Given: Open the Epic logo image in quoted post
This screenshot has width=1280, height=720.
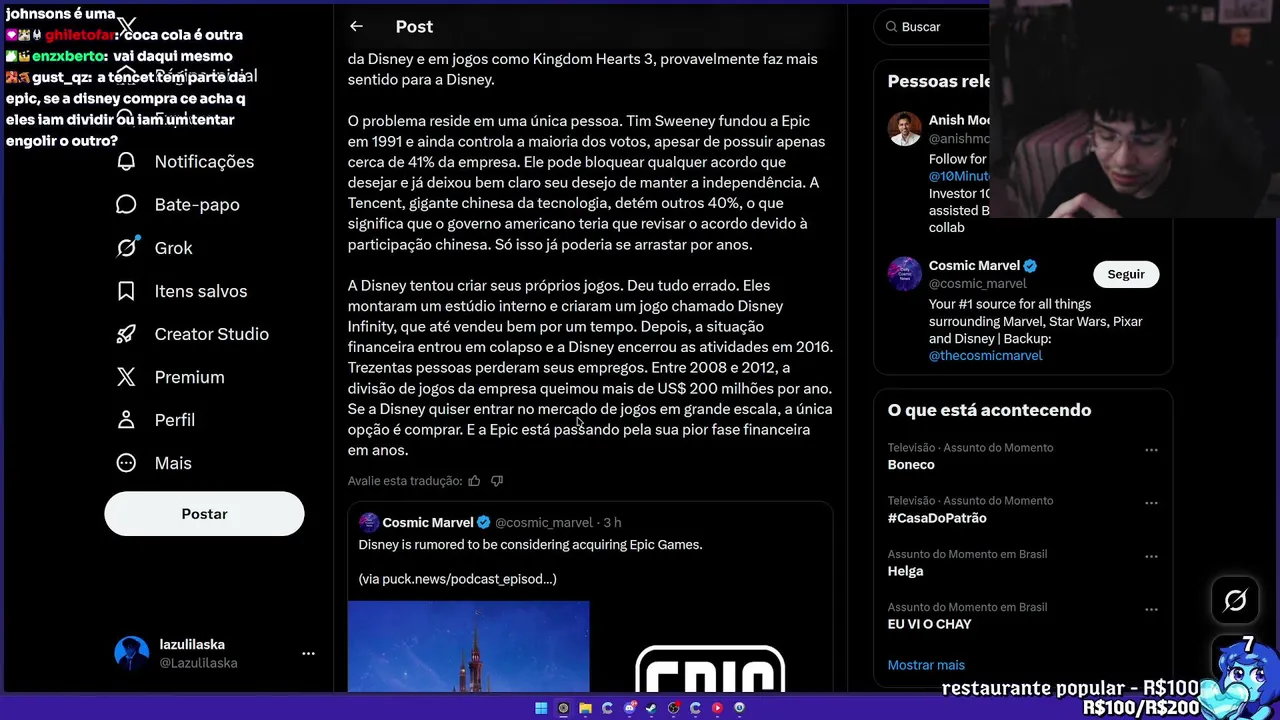Looking at the screenshot, I should pos(711,646).
